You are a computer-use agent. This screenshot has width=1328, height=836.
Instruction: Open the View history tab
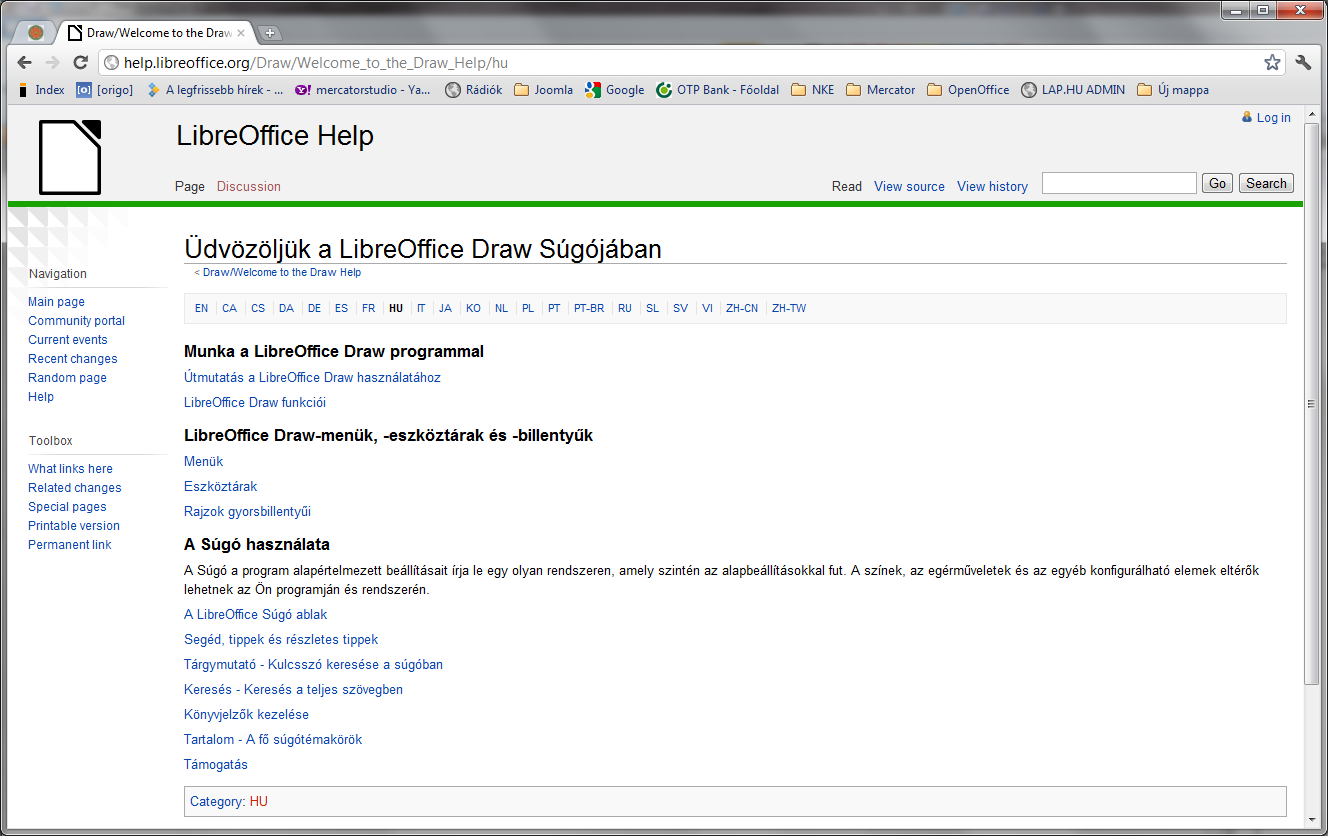(x=992, y=187)
